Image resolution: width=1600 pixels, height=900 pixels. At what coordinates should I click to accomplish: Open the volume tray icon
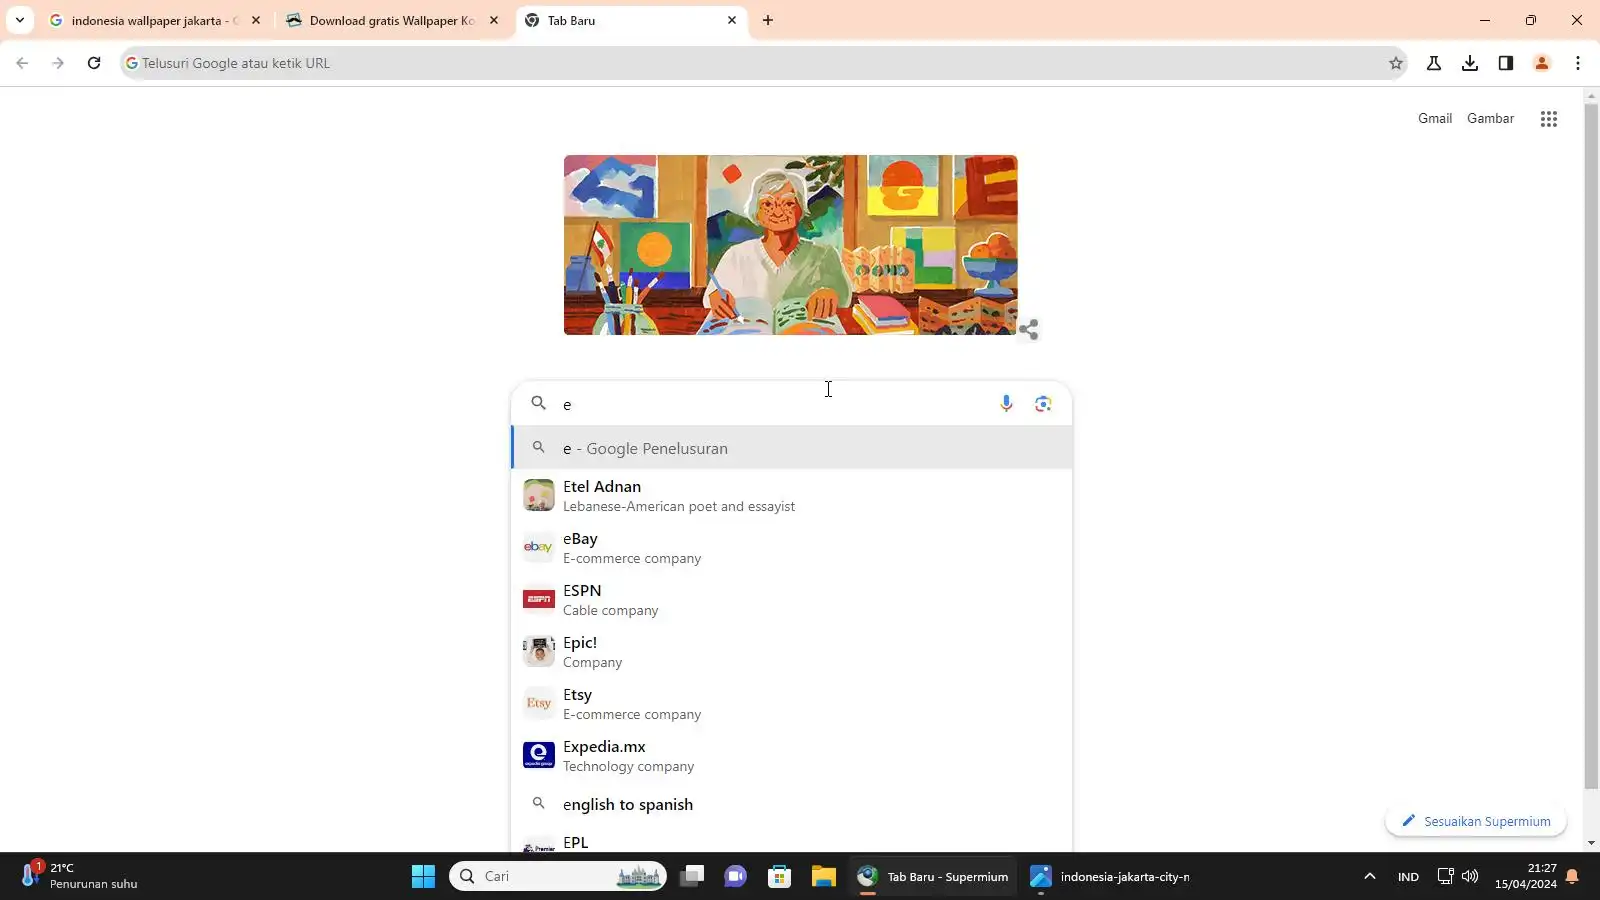1470,876
